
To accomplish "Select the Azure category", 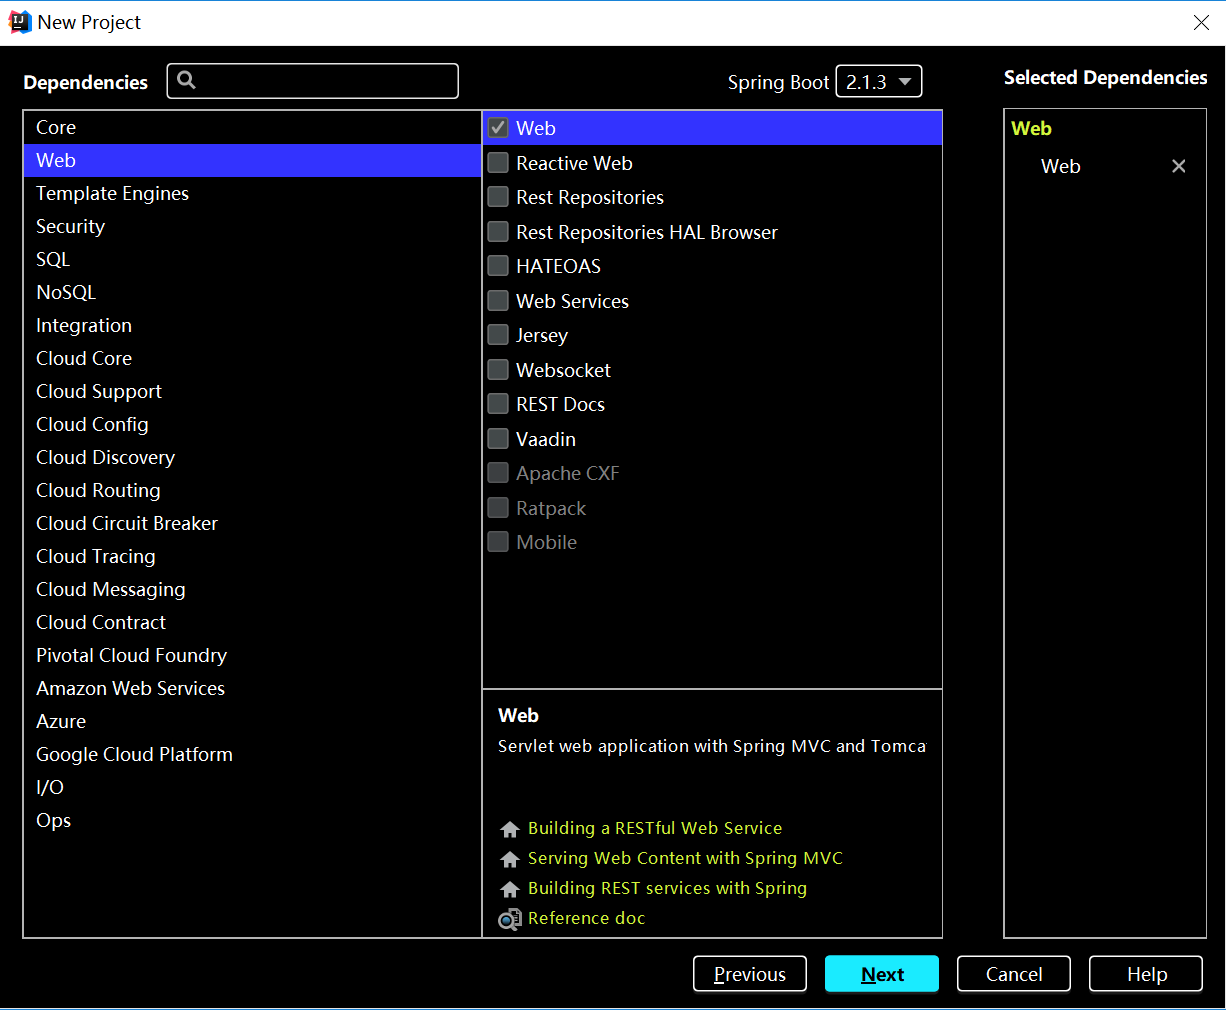I will pos(252,721).
